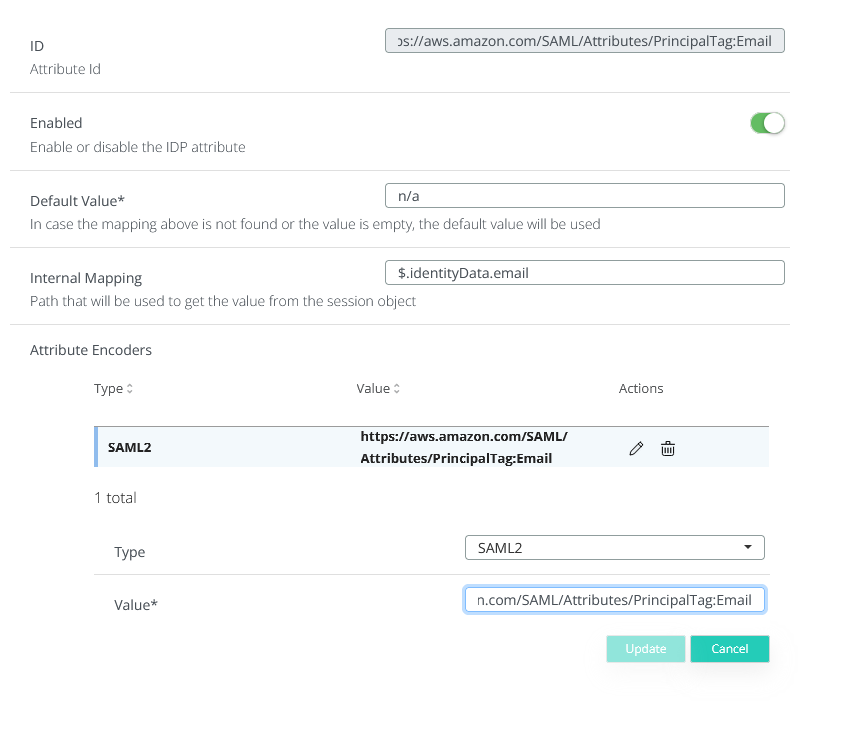Click the Value column header

pyautogui.click(x=372, y=389)
